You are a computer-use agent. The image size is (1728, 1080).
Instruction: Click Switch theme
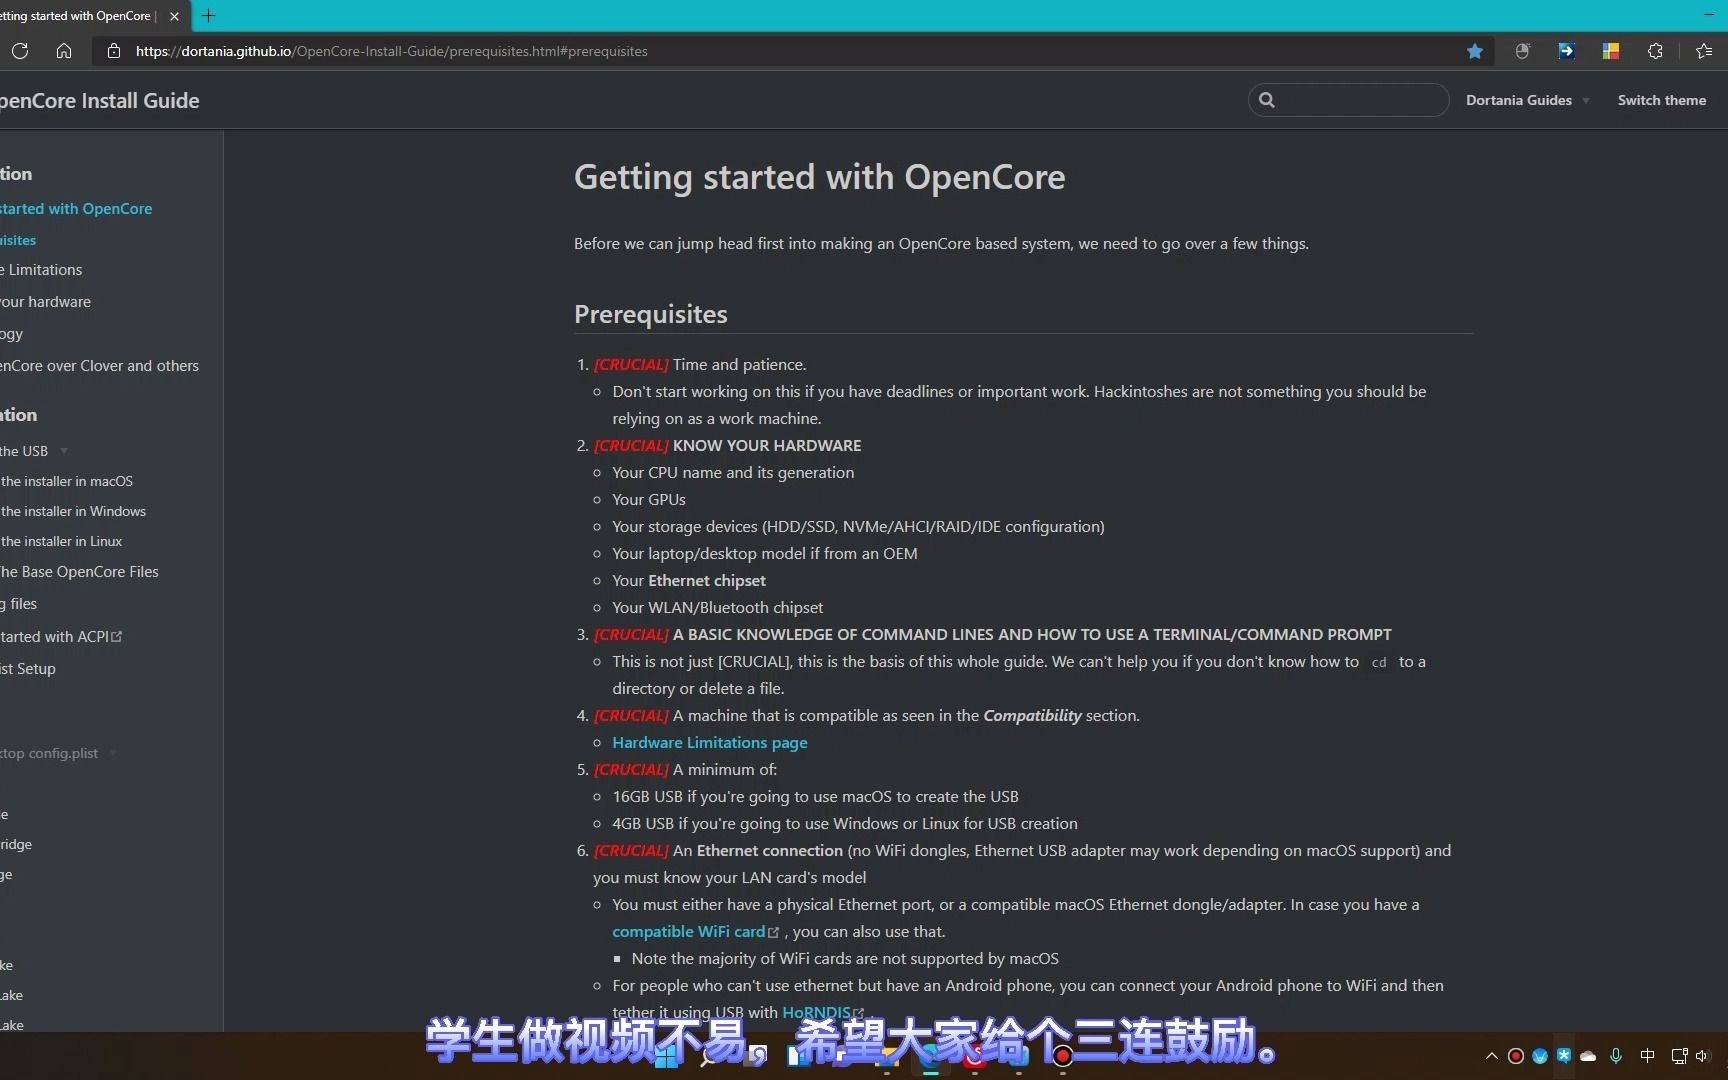1661,100
